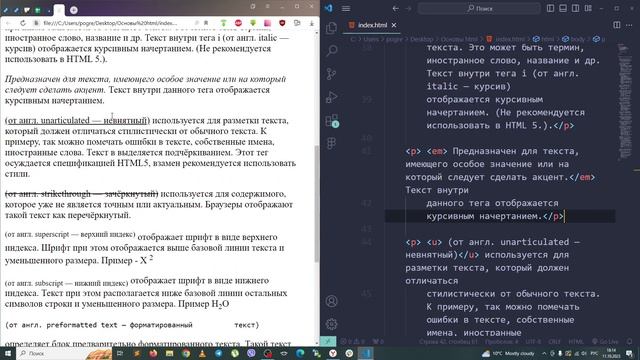Click the VS Code command center search box
This screenshot has width=640, height=360.
479,8
